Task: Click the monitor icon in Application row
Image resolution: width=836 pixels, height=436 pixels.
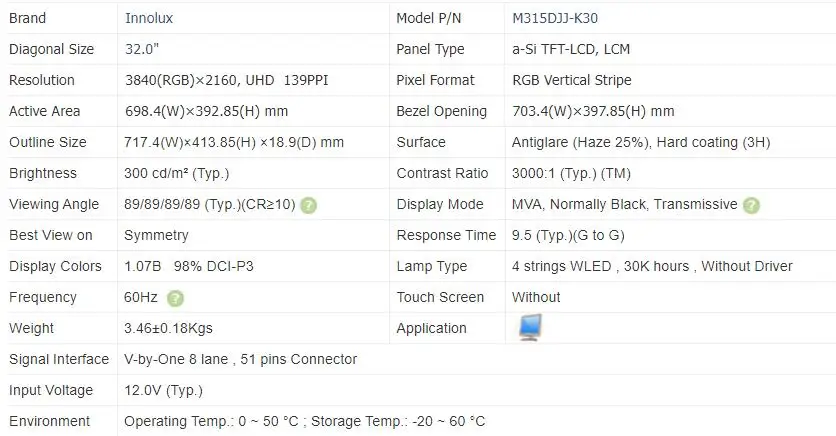Action: (528, 327)
